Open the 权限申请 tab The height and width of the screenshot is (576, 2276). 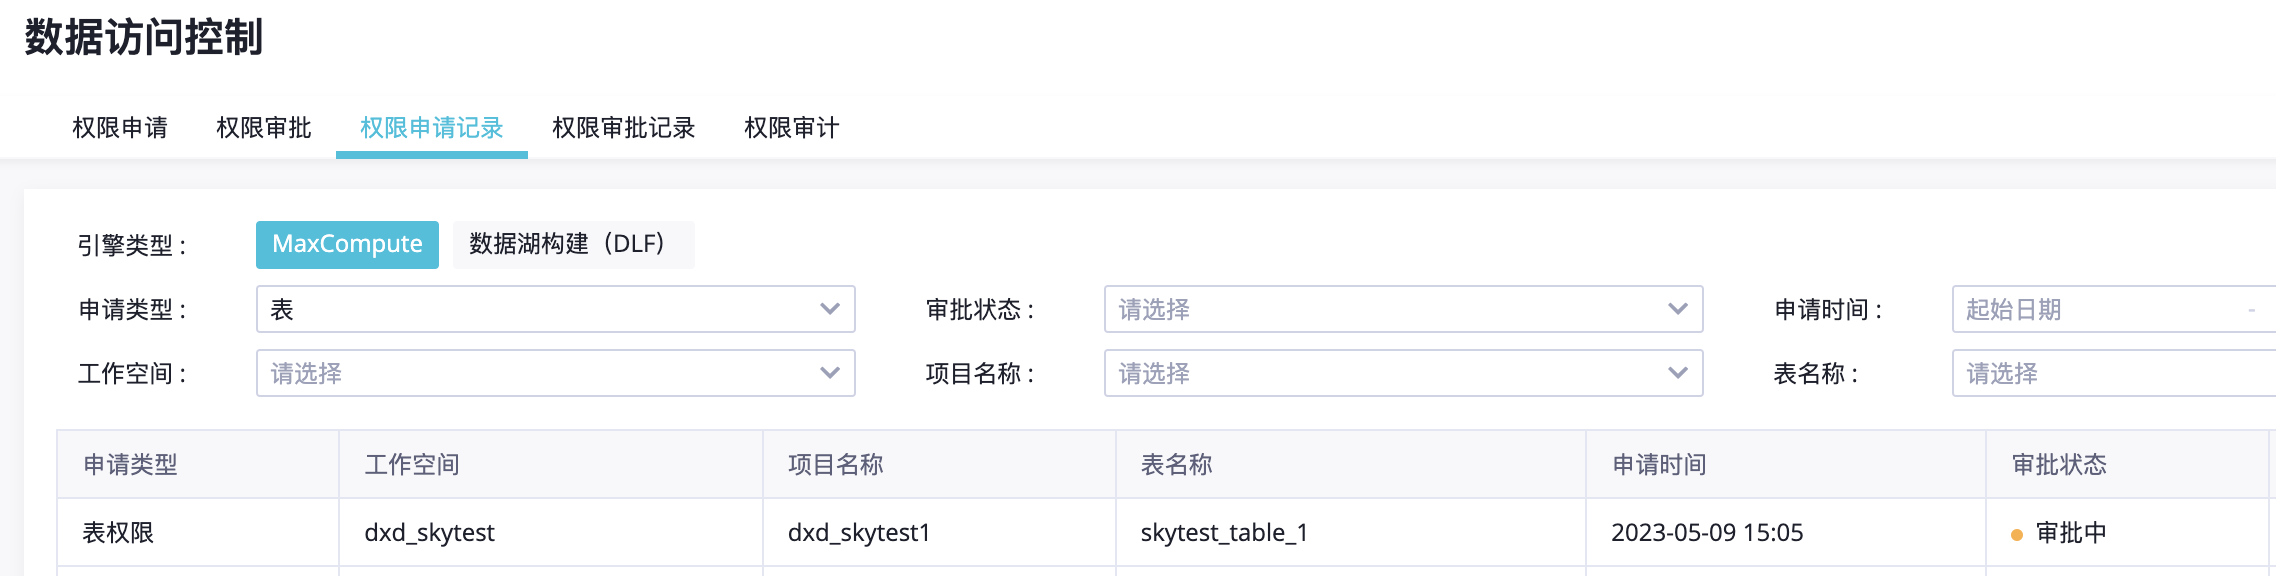(x=120, y=128)
